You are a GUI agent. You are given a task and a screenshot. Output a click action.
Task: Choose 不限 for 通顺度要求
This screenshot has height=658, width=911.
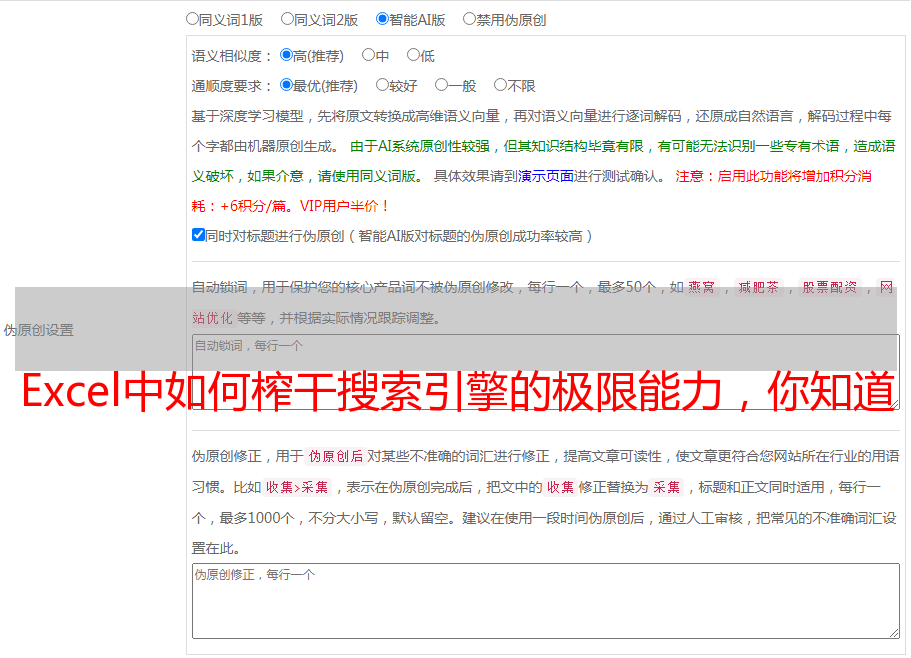click(500, 85)
